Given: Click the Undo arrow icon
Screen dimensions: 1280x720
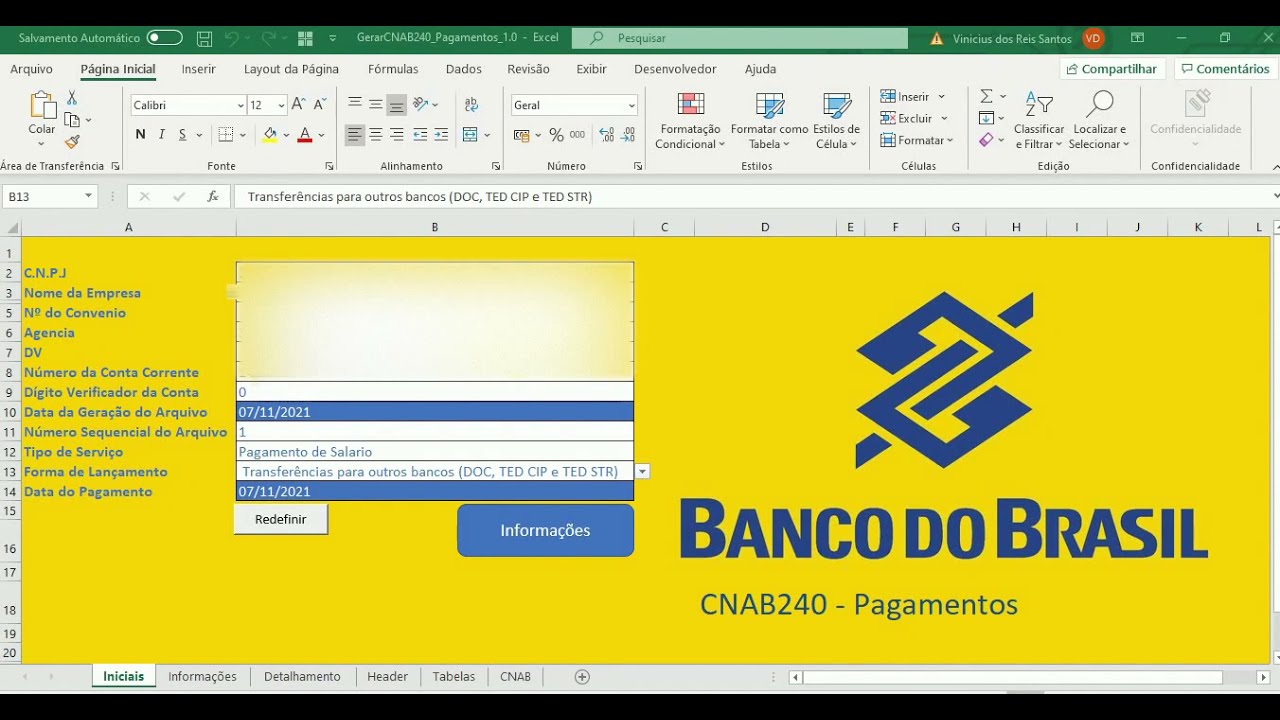Looking at the screenshot, I should 232,38.
